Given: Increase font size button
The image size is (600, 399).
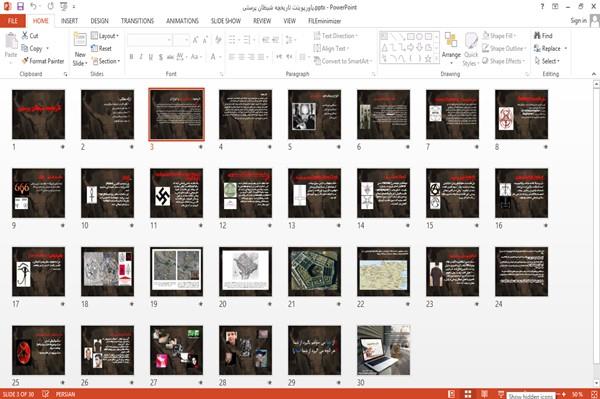Looking at the screenshot, I should point(196,40).
